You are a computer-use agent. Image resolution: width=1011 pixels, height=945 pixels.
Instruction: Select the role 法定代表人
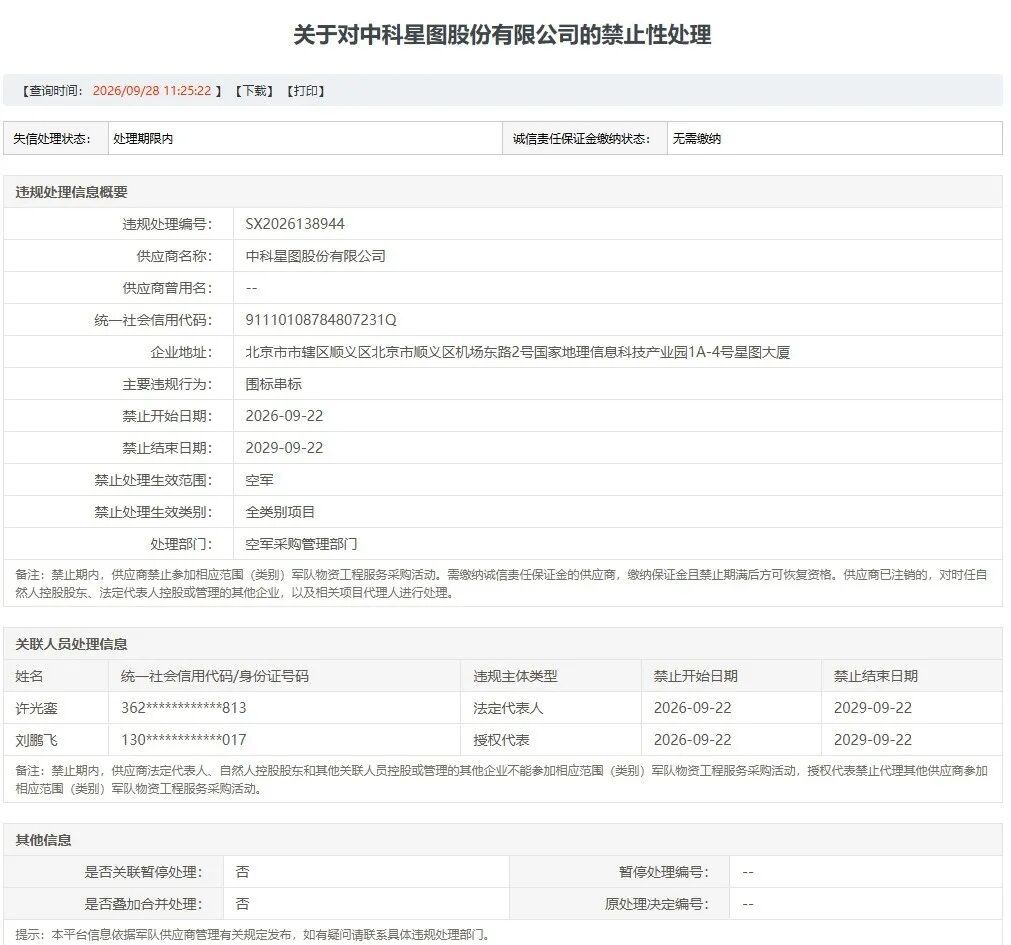click(508, 708)
